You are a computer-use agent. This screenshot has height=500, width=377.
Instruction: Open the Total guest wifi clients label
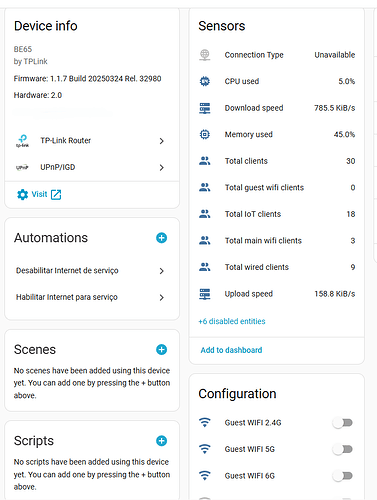264,188
